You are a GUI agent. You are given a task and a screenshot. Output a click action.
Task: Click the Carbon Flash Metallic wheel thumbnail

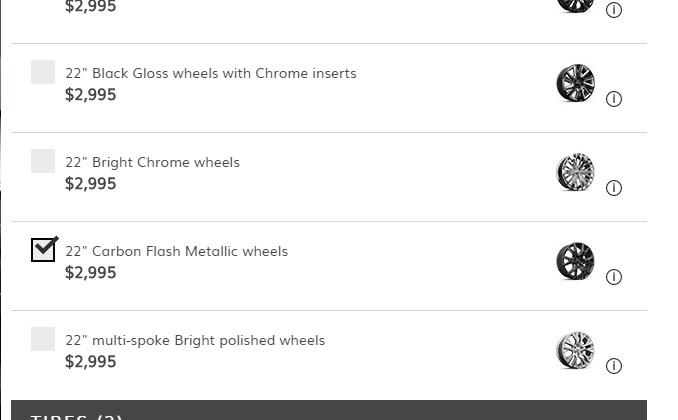[575, 261]
